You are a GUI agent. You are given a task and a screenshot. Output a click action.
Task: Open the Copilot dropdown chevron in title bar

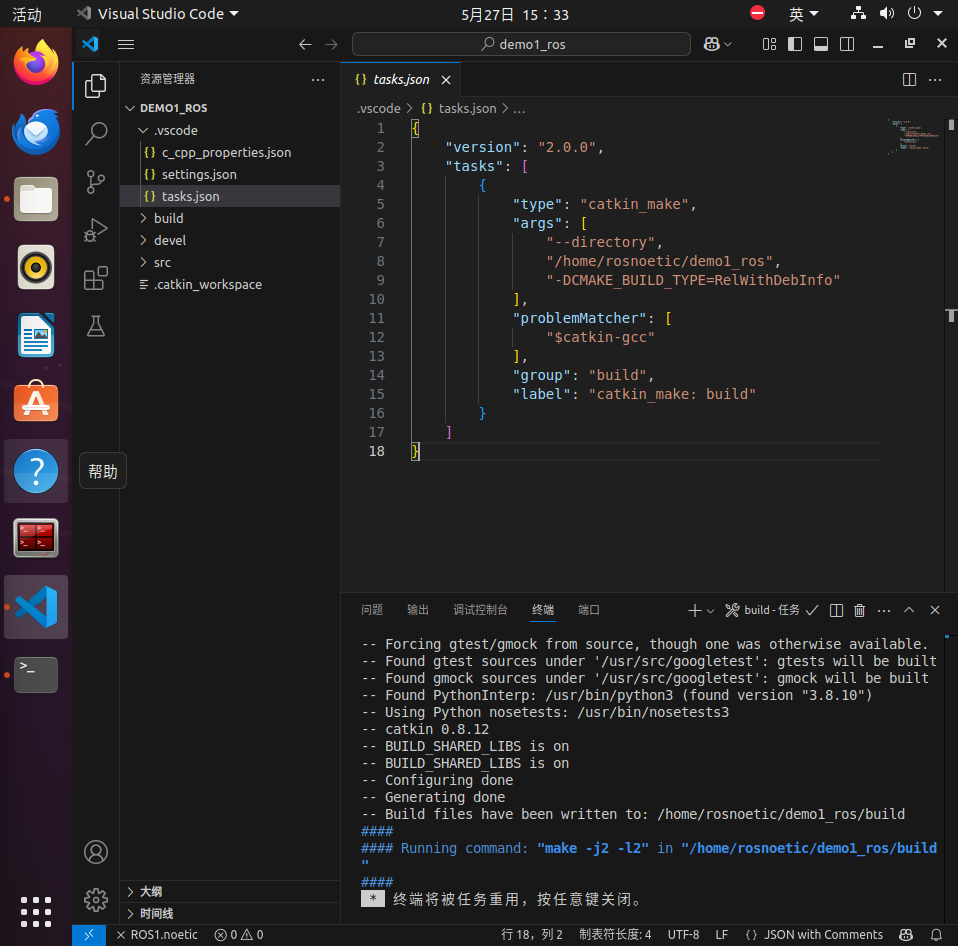point(728,44)
